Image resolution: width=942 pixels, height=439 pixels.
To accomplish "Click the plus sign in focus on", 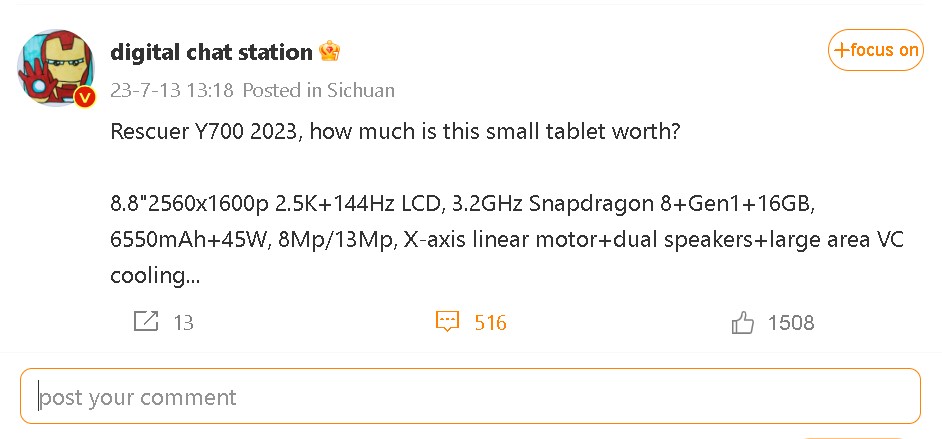I will [x=842, y=50].
